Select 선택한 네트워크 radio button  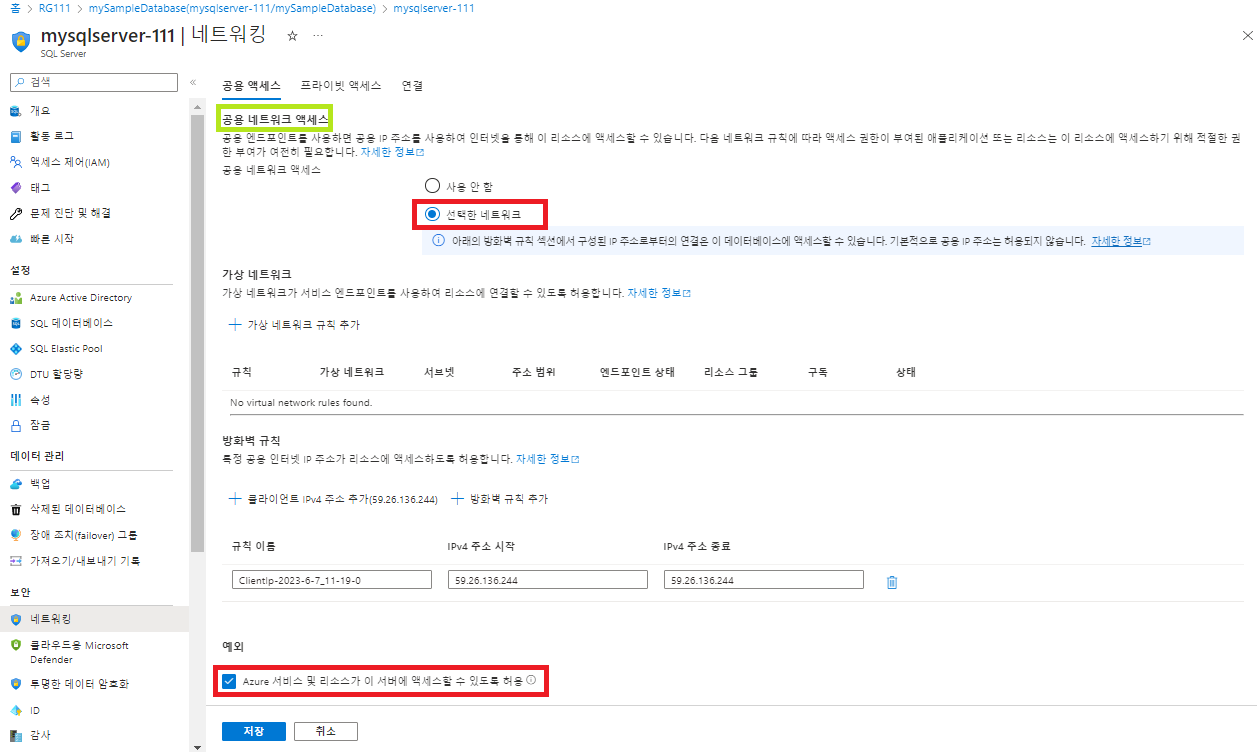(432, 213)
